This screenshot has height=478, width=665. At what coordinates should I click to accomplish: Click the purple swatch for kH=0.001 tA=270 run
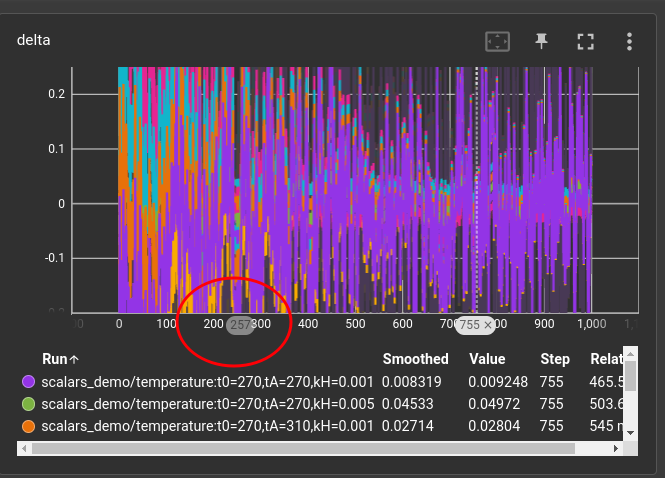(x=28, y=382)
